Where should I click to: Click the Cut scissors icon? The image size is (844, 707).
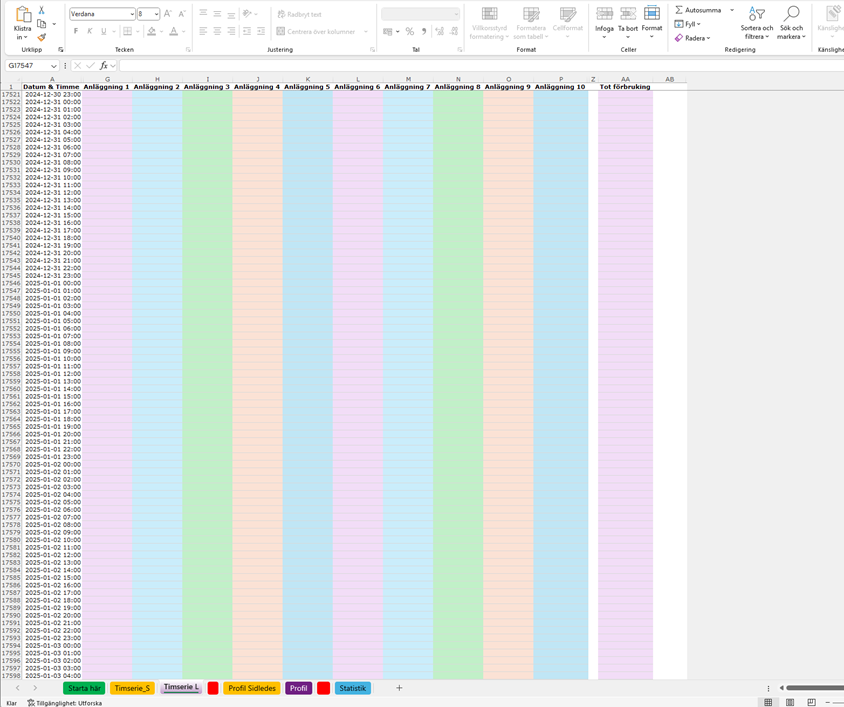[x=42, y=10]
